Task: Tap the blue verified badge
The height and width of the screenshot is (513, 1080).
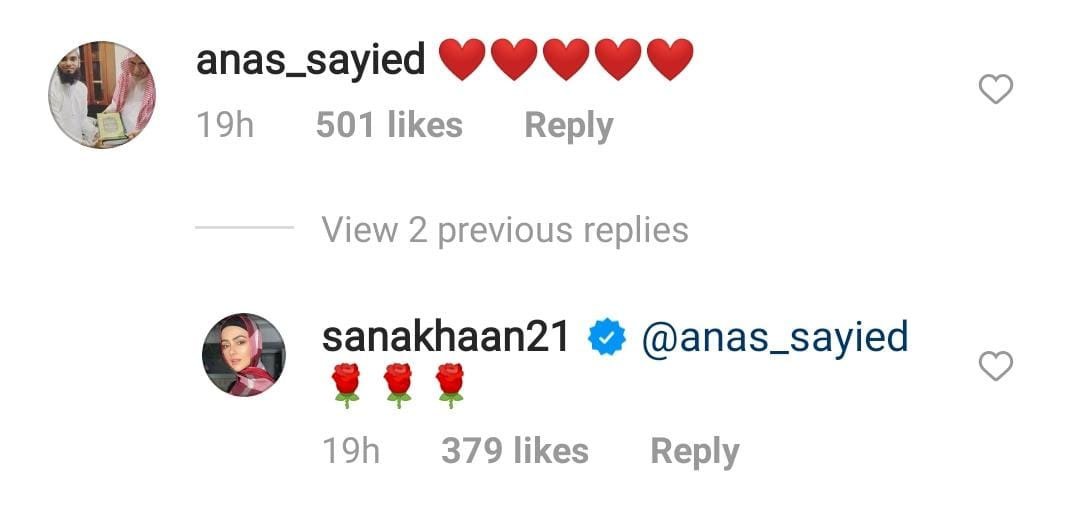Action: coord(606,339)
